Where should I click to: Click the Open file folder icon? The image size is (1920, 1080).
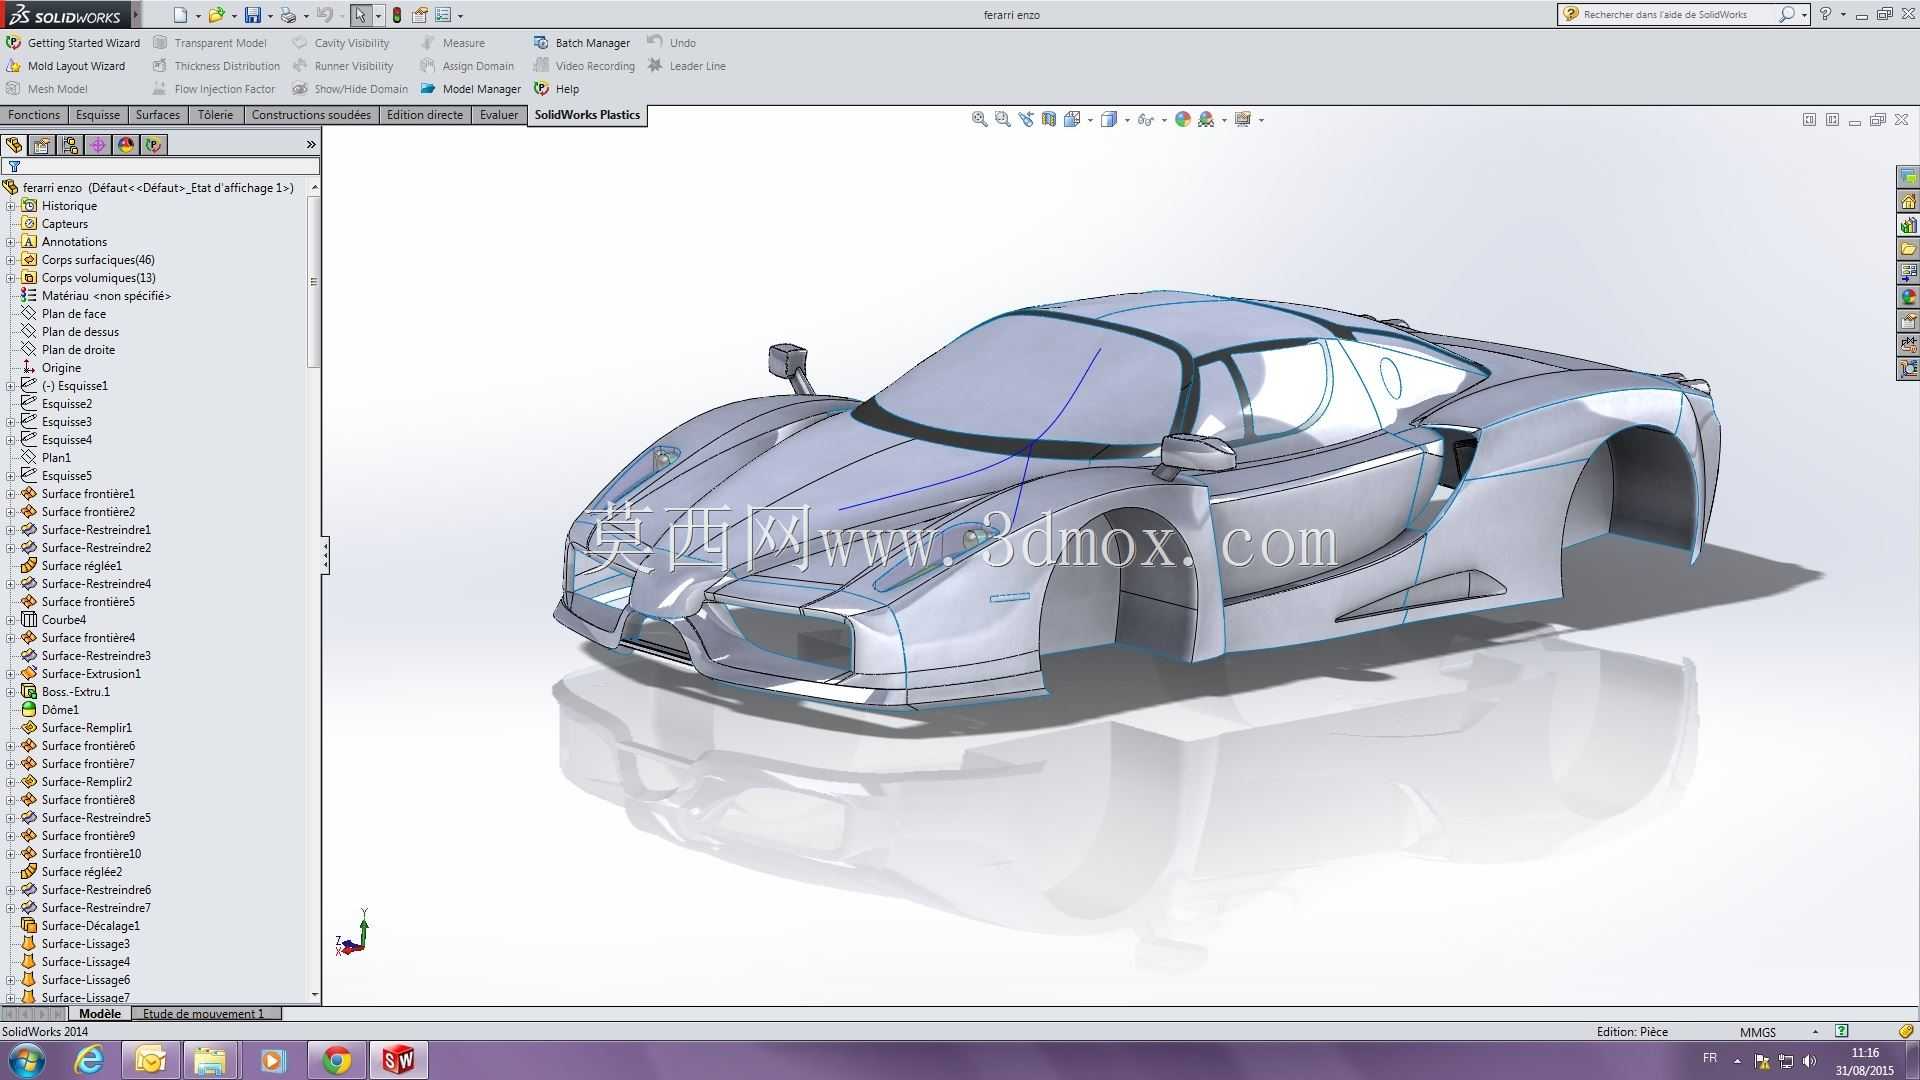(216, 15)
